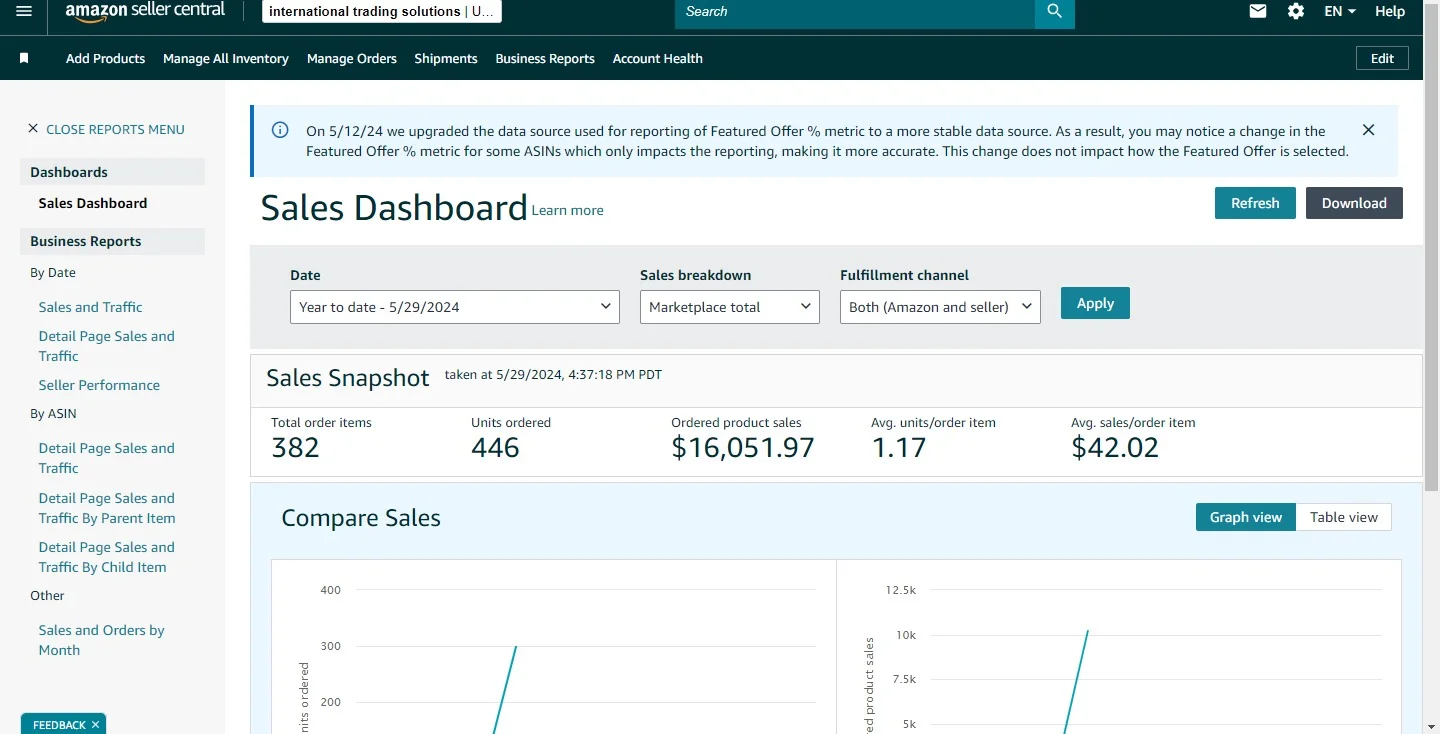Open Add Products in the top menu
Image resolution: width=1440 pixels, height=734 pixels.
pos(105,58)
